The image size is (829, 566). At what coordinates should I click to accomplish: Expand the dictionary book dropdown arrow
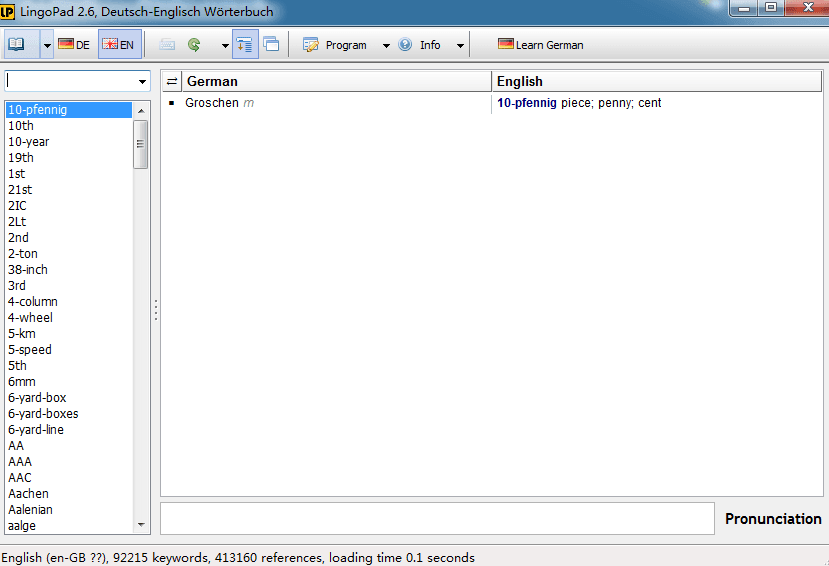point(47,45)
